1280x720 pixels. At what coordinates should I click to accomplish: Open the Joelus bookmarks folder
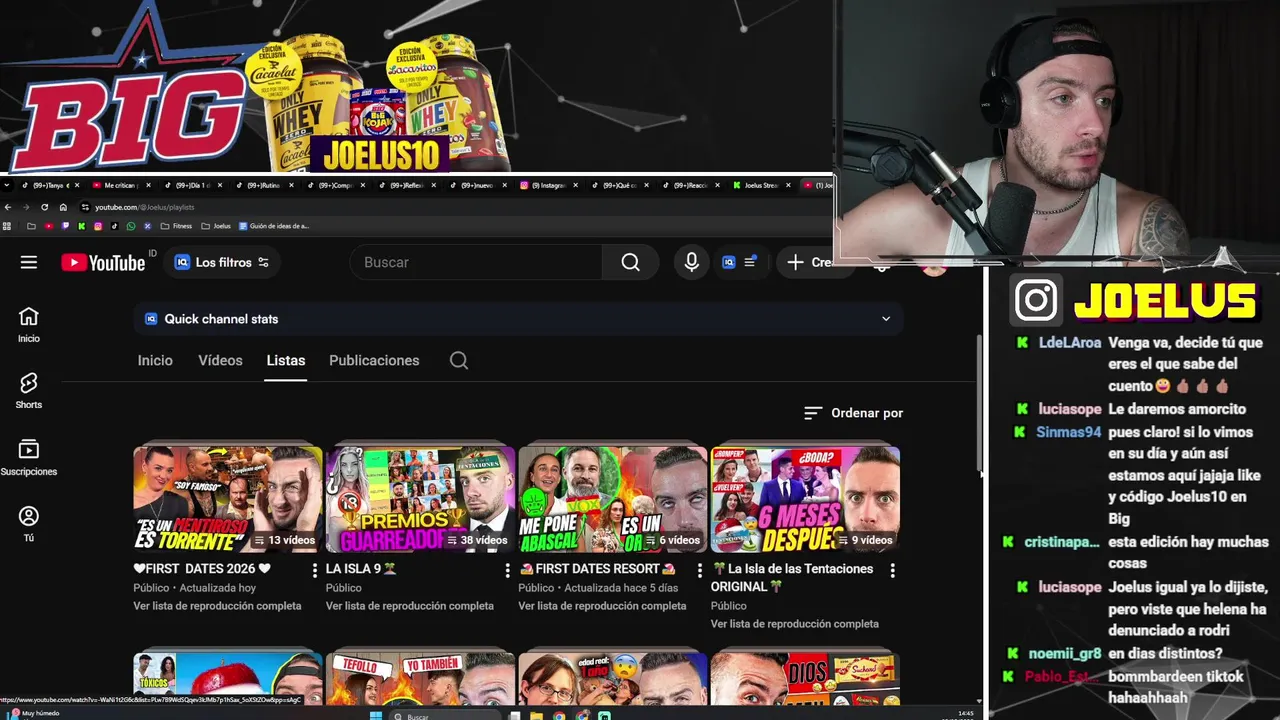click(216, 226)
